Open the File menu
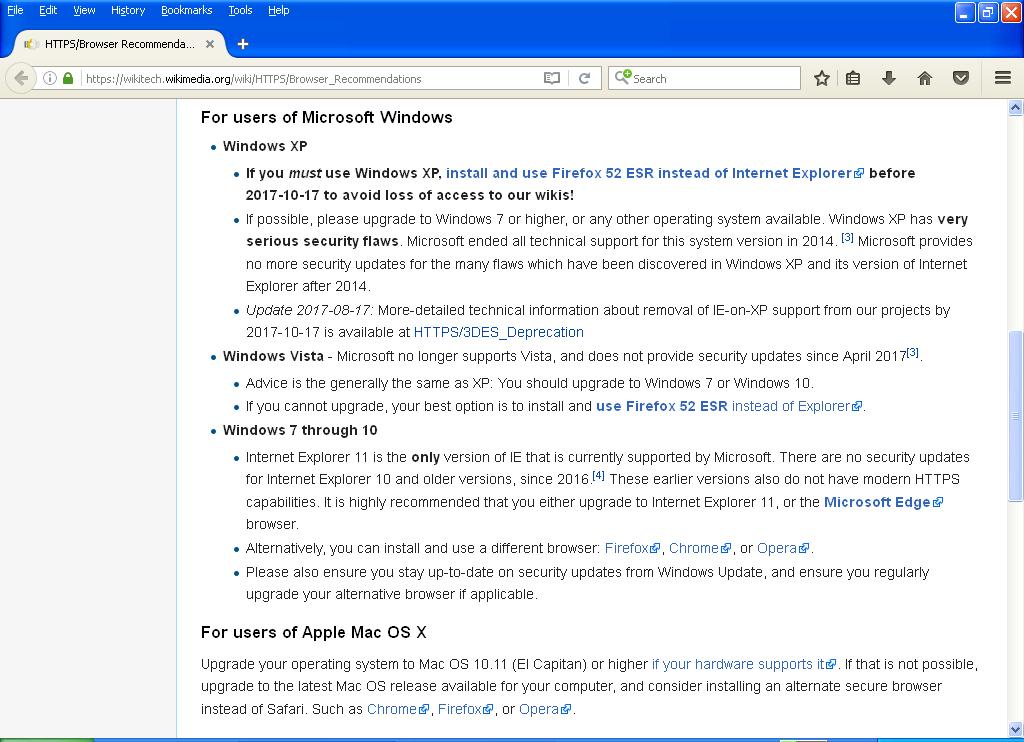This screenshot has width=1024, height=742. (x=15, y=10)
